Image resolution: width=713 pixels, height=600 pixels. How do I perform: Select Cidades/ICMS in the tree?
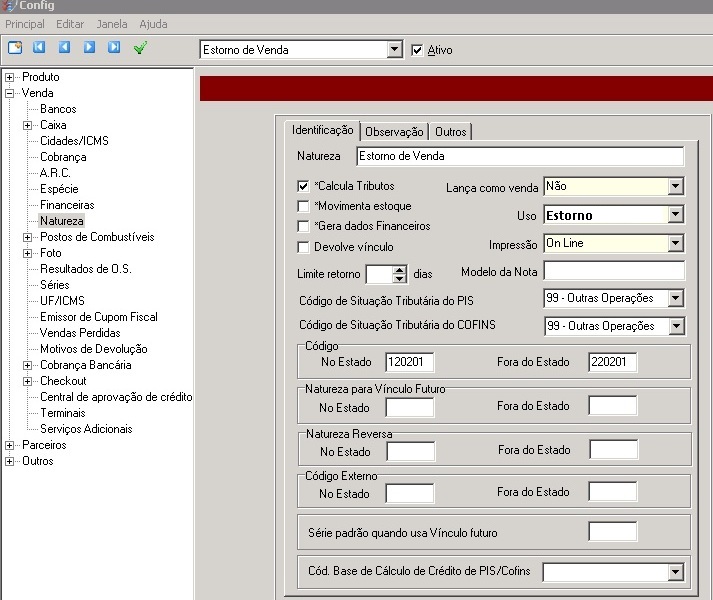[75, 141]
